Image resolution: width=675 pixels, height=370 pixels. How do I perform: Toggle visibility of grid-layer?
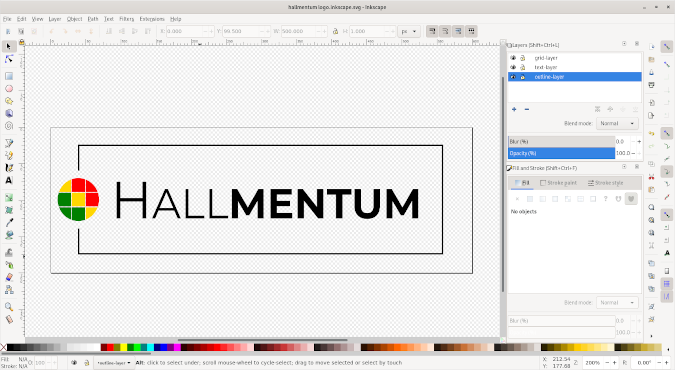point(513,58)
